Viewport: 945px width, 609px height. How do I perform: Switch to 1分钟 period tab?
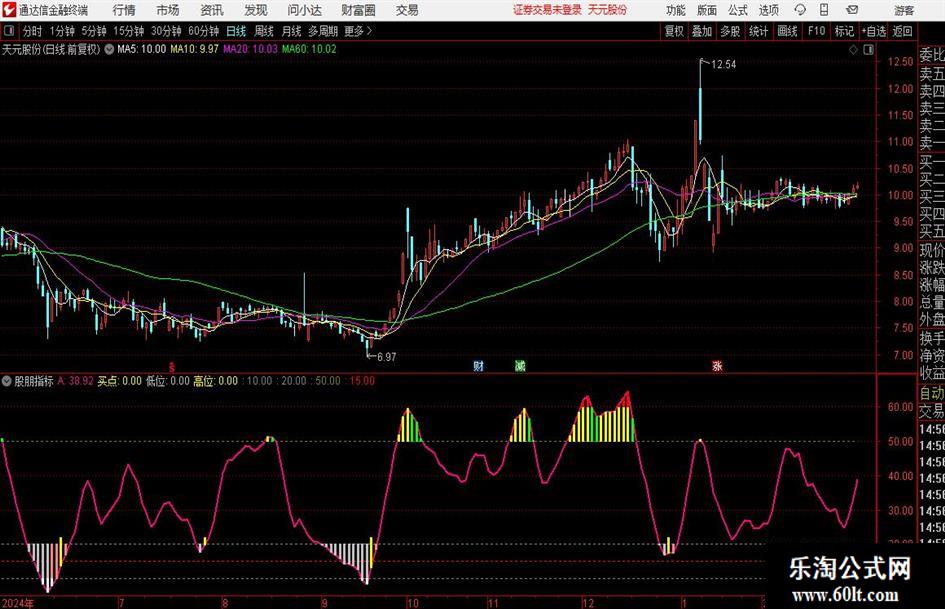(62, 31)
